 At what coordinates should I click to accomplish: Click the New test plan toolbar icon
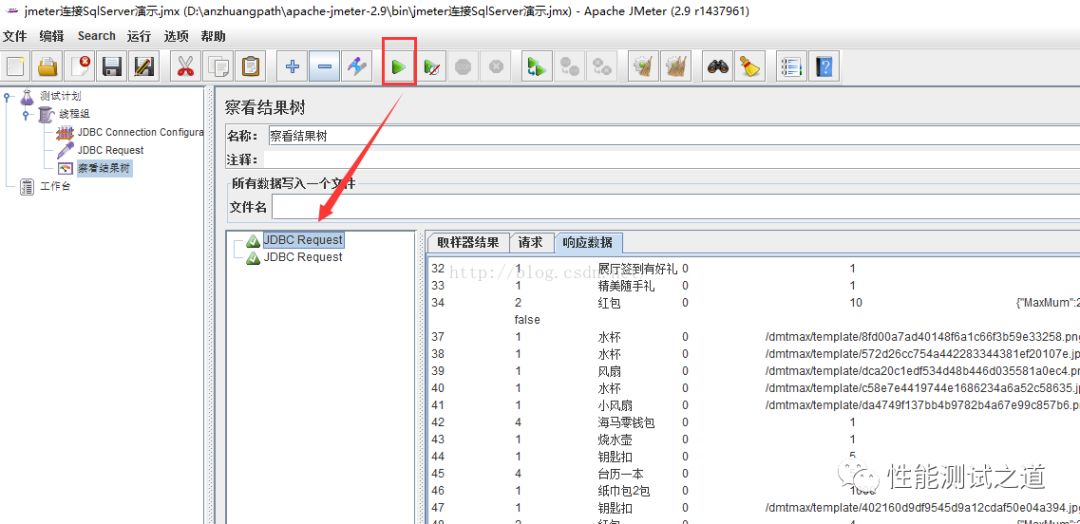tap(17, 67)
